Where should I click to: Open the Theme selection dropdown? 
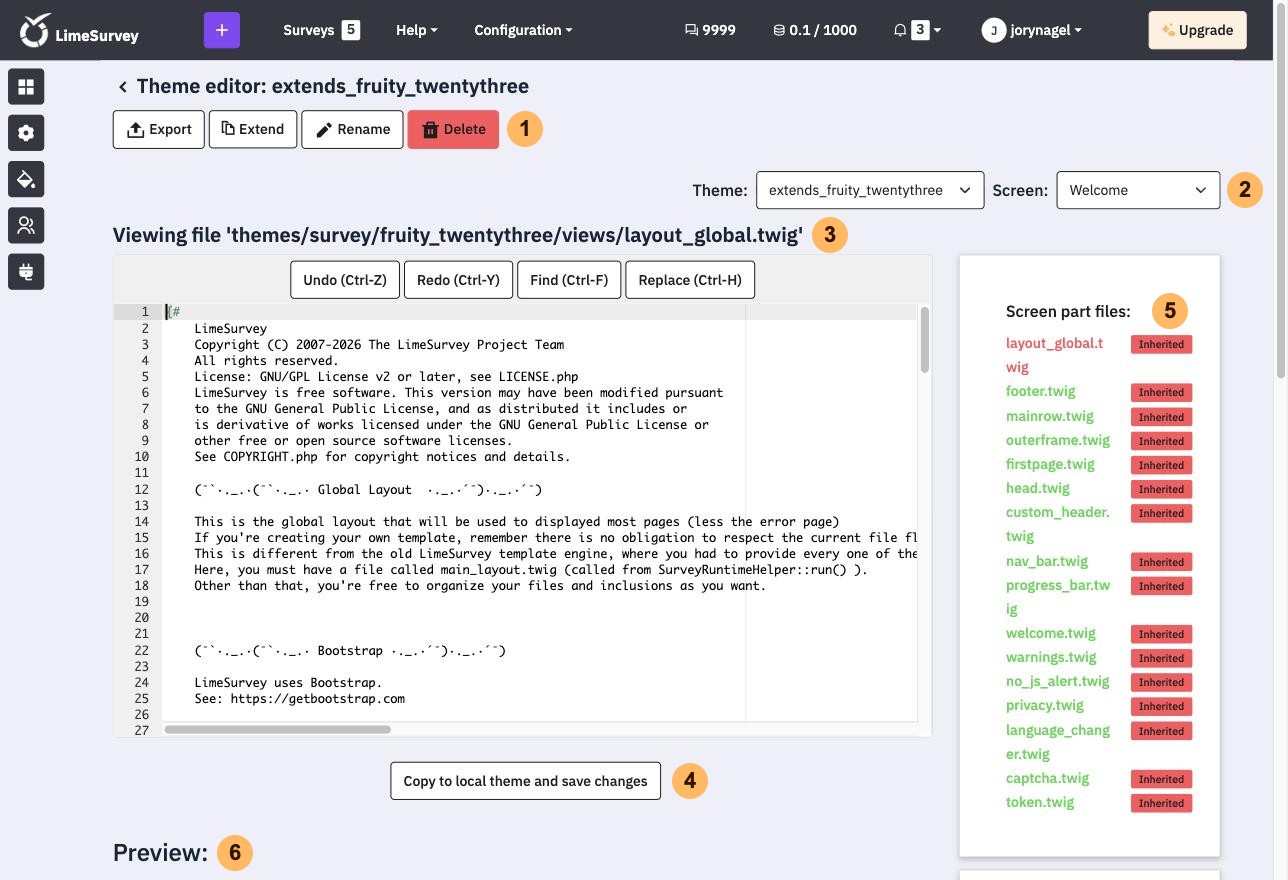tap(870, 190)
